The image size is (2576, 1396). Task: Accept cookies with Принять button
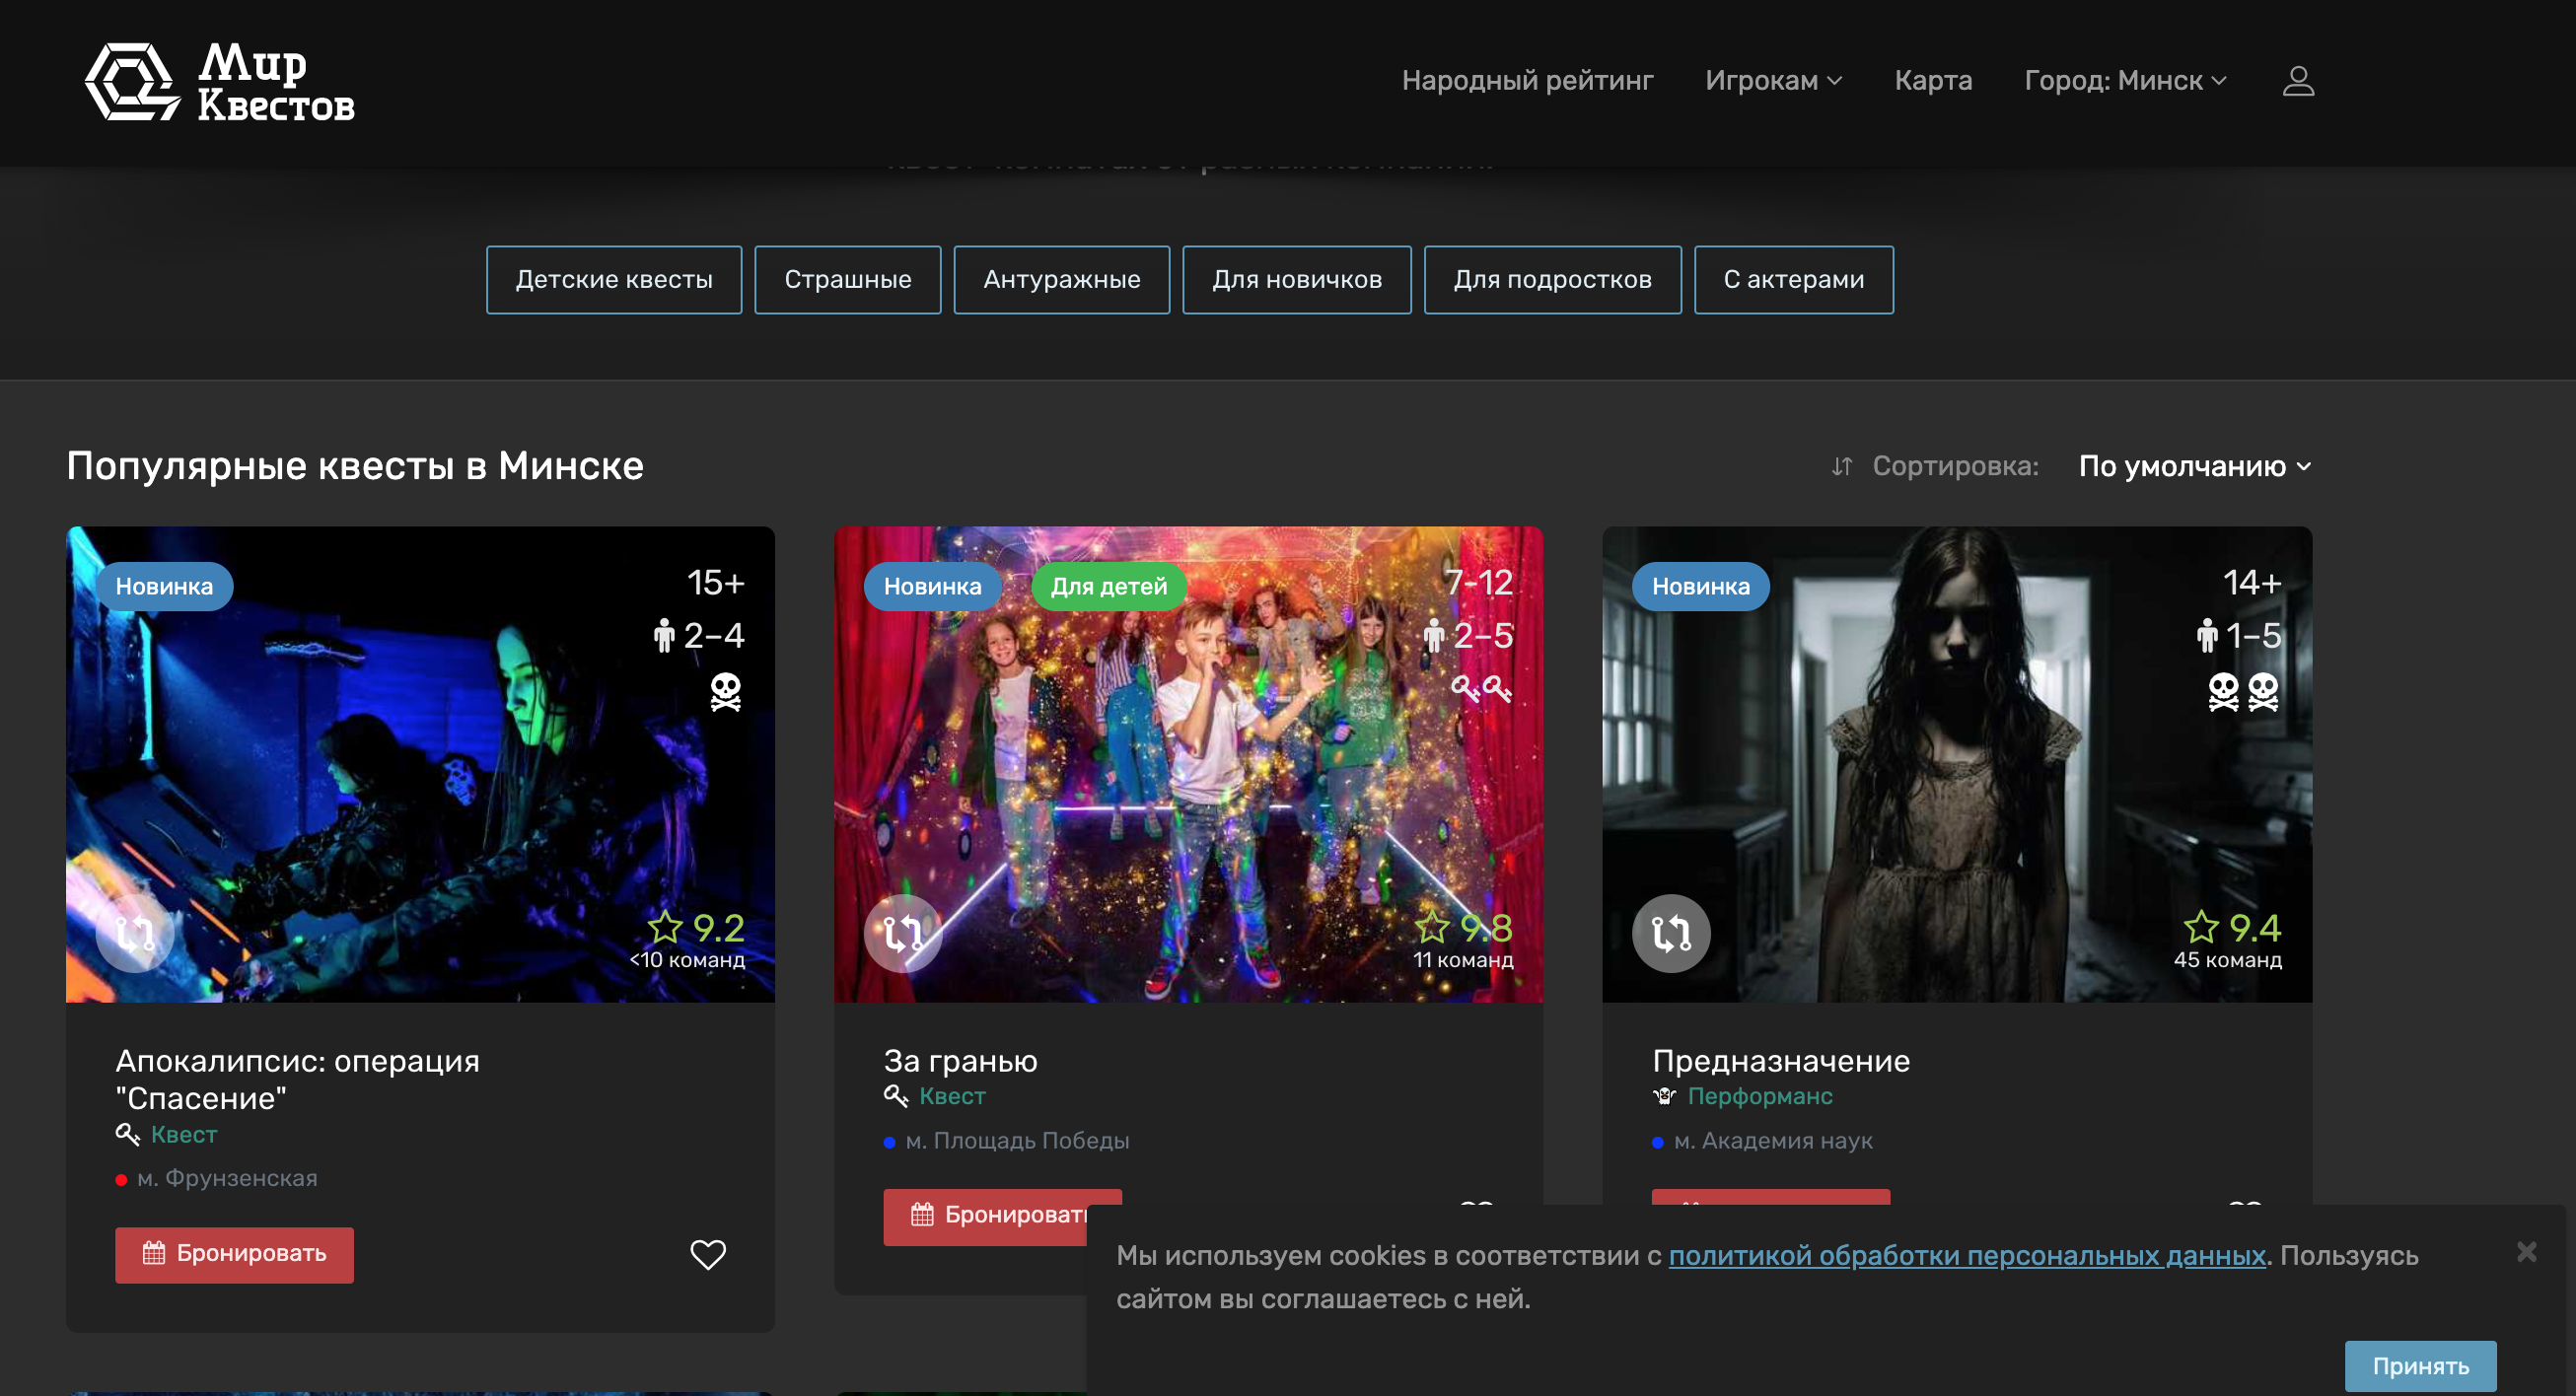[x=2420, y=1366]
